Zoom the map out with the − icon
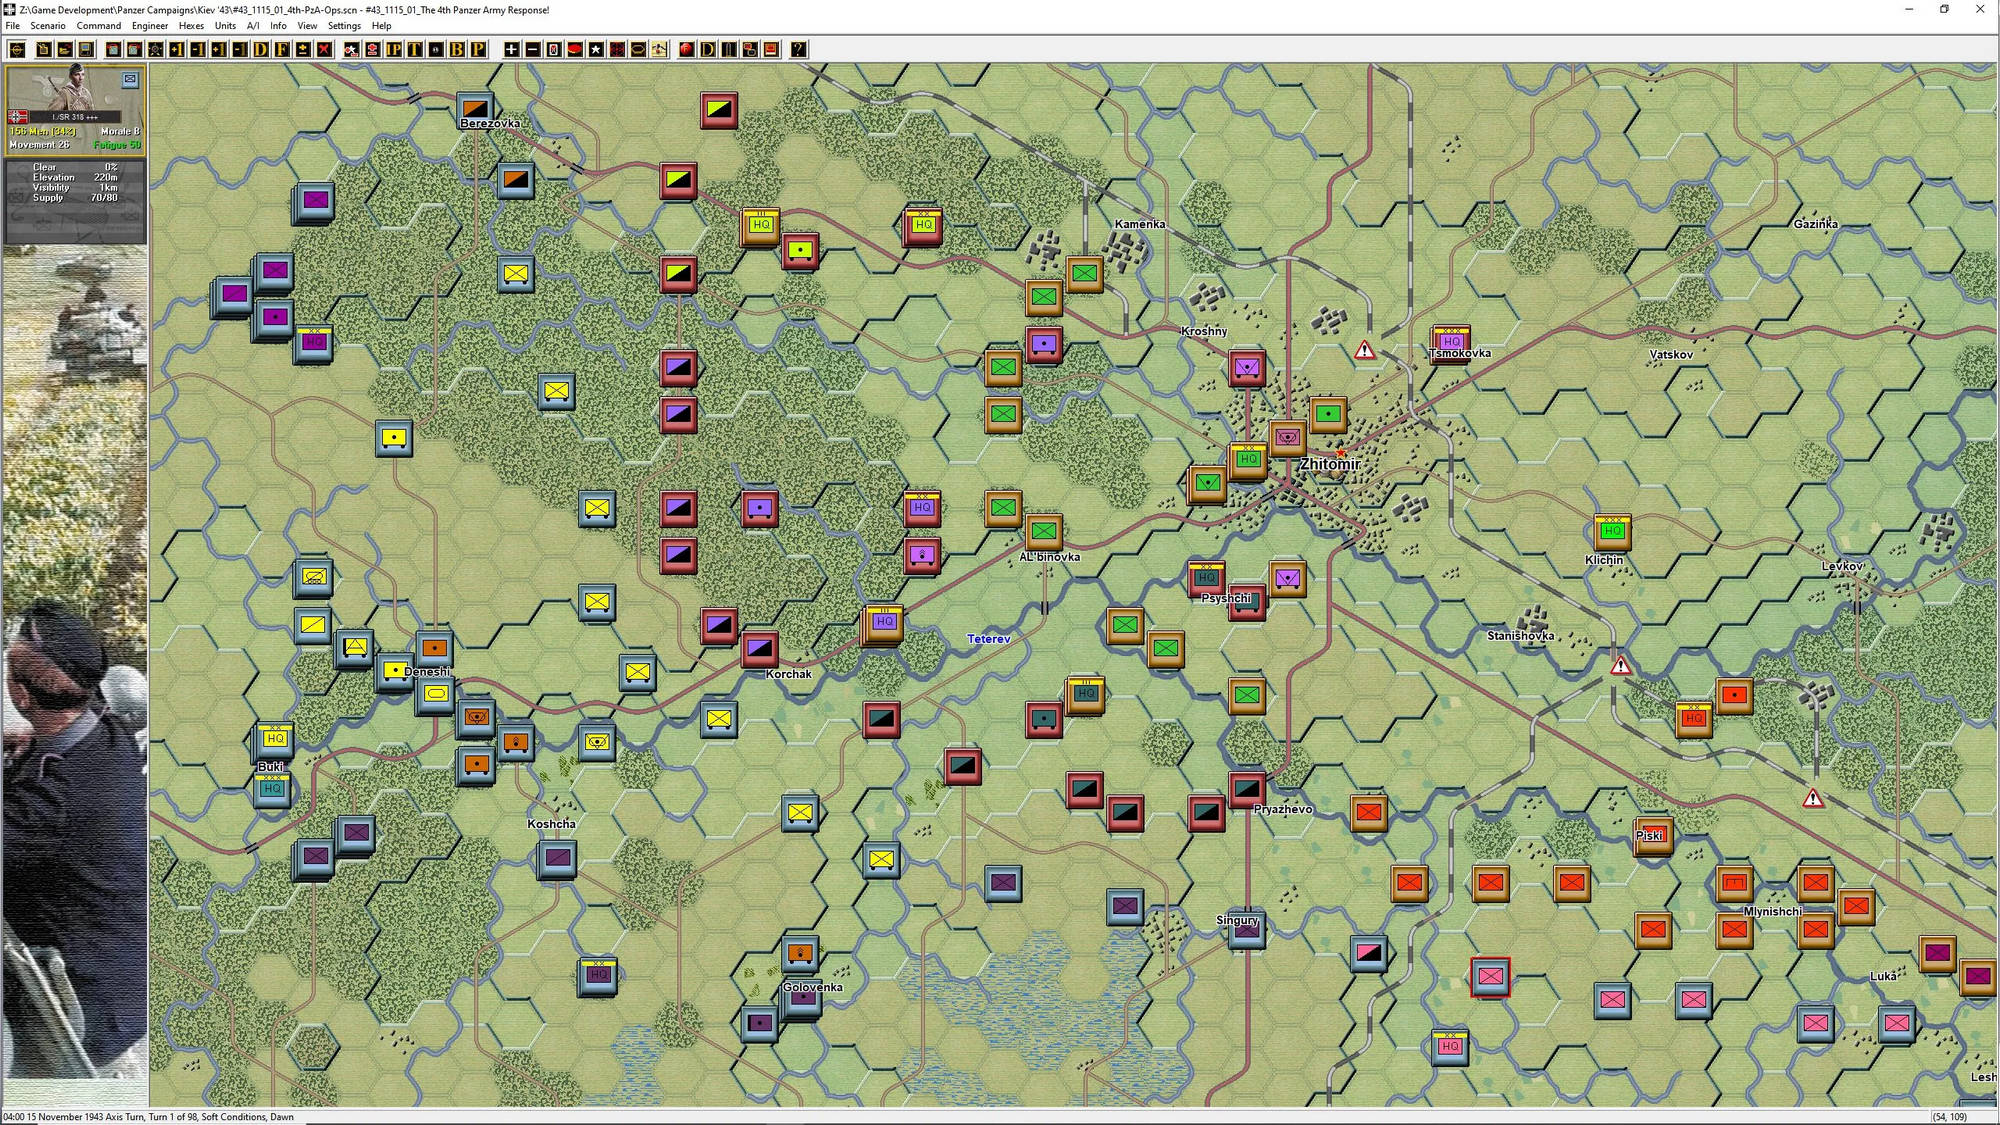2000x1125 pixels. click(x=531, y=48)
